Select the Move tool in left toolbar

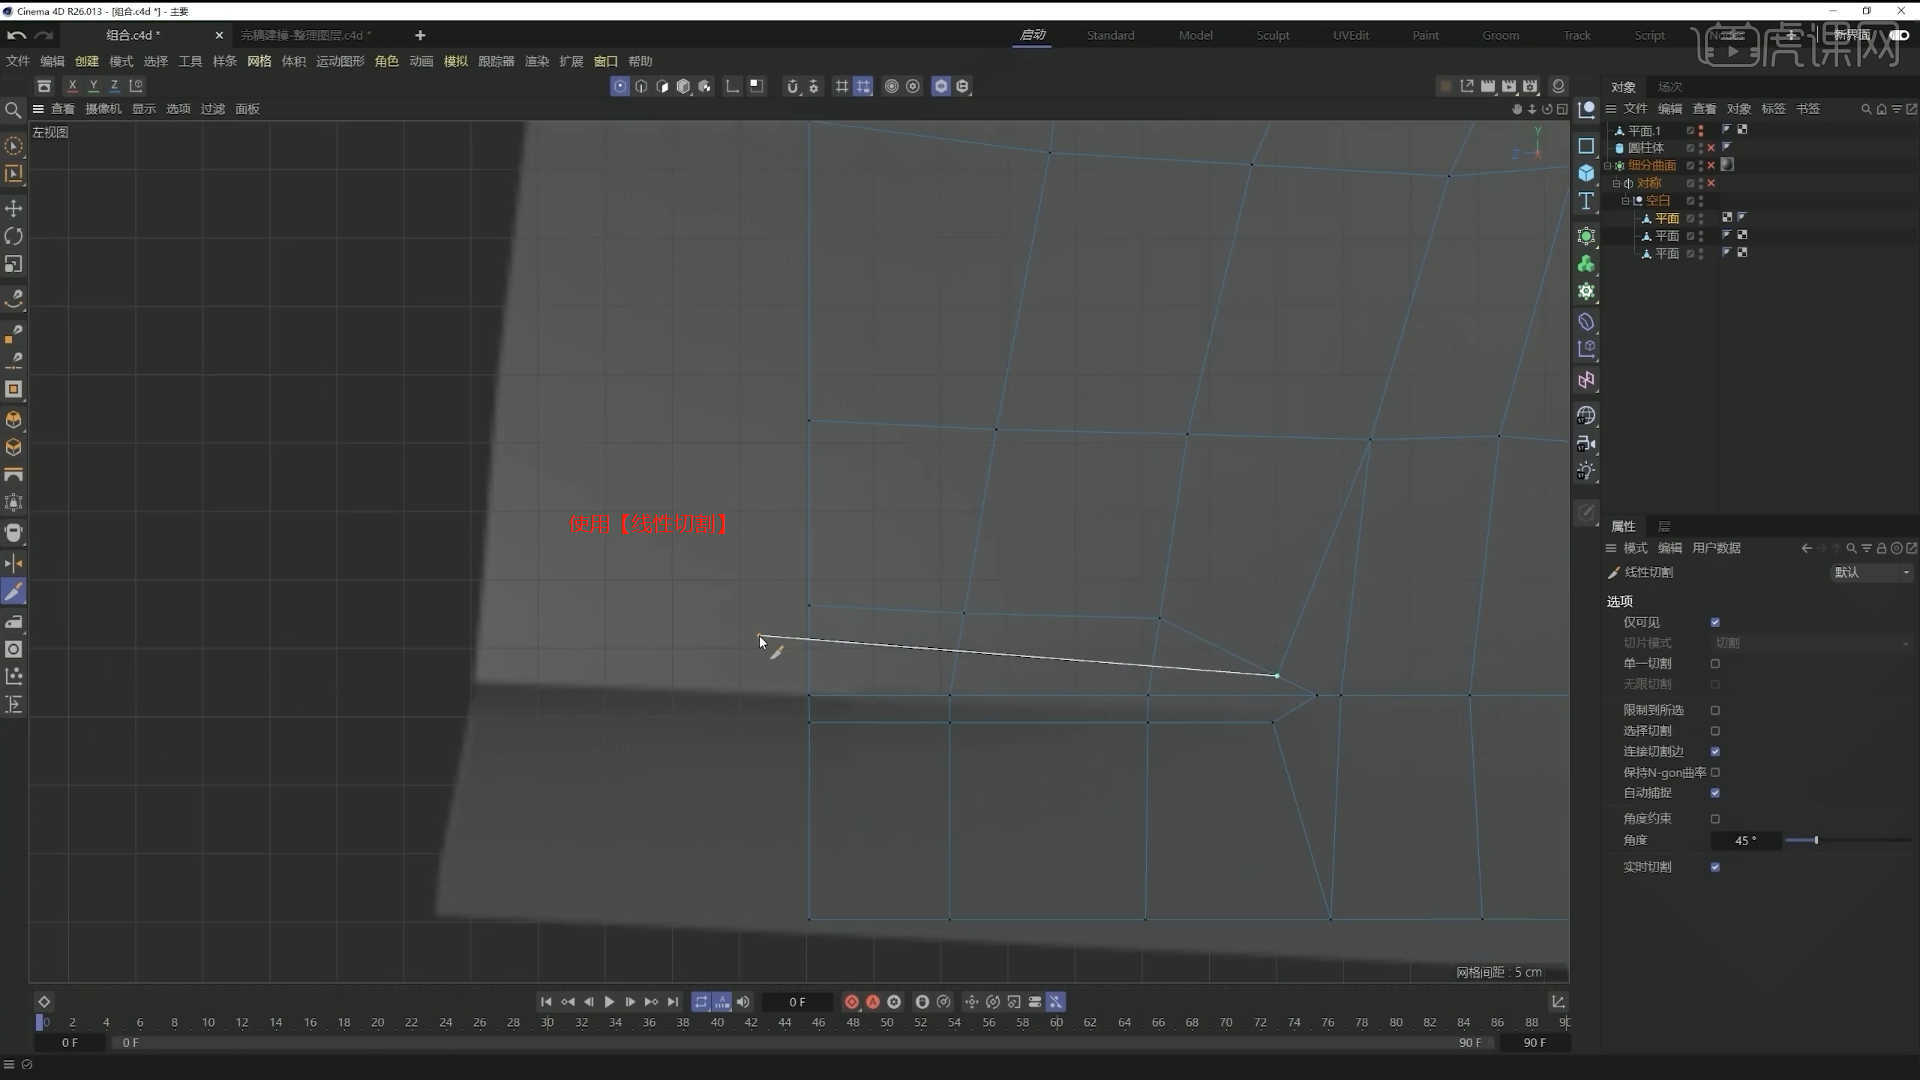[x=14, y=208]
